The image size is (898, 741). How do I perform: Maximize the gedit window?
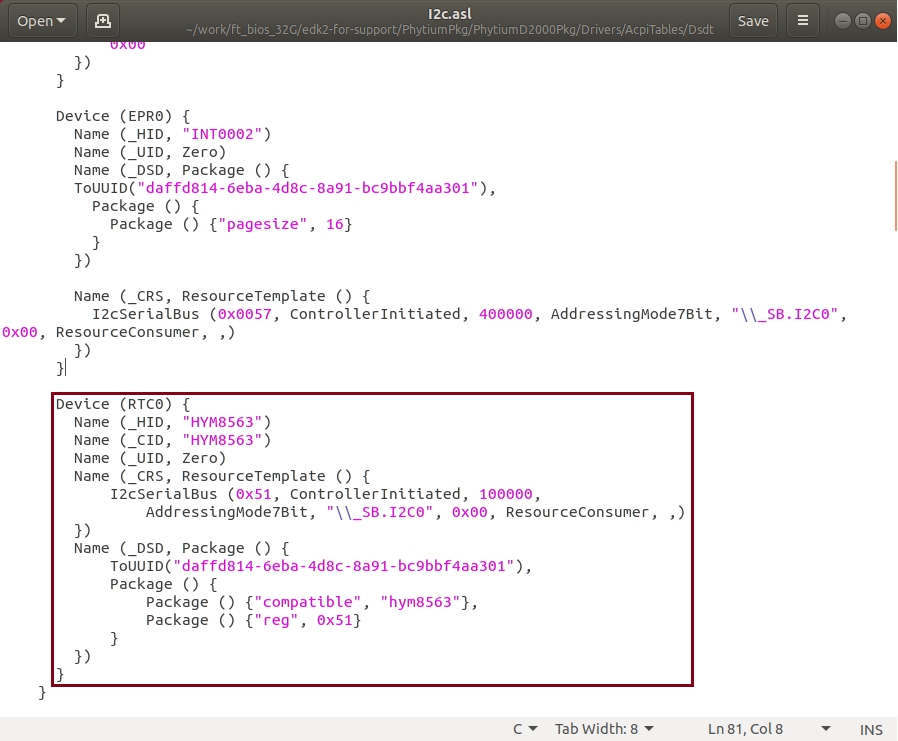point(862,21)
